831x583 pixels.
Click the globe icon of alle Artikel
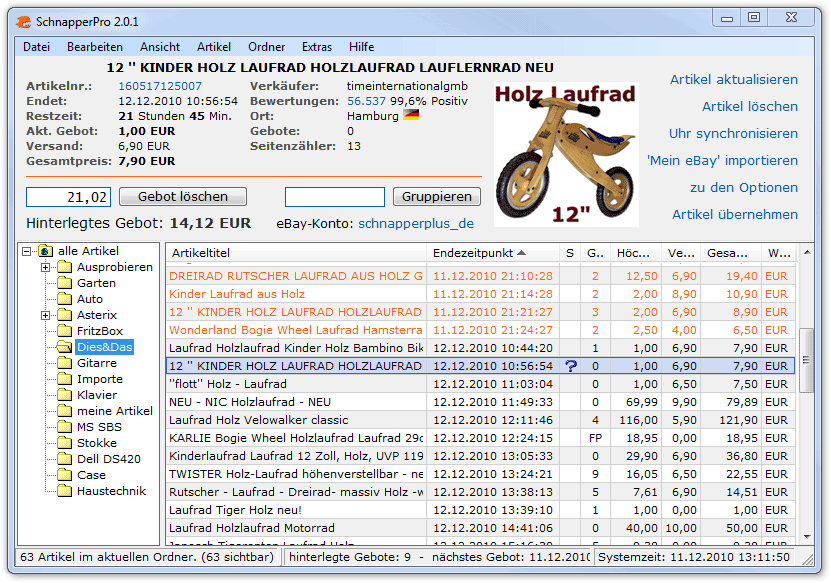[x=45, y=251]
